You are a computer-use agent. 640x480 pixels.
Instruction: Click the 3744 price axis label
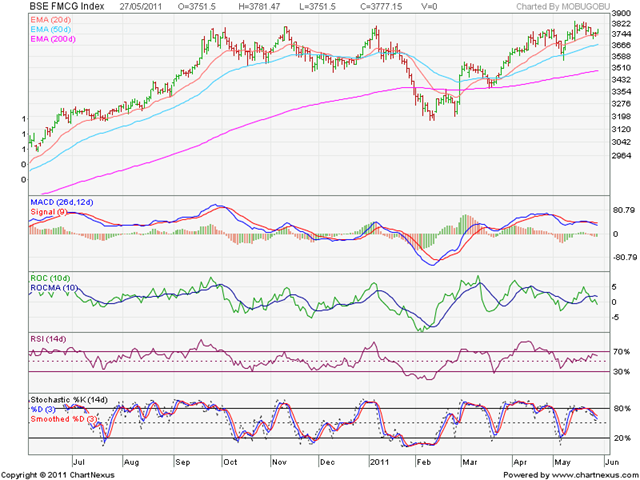coord(622,33)
